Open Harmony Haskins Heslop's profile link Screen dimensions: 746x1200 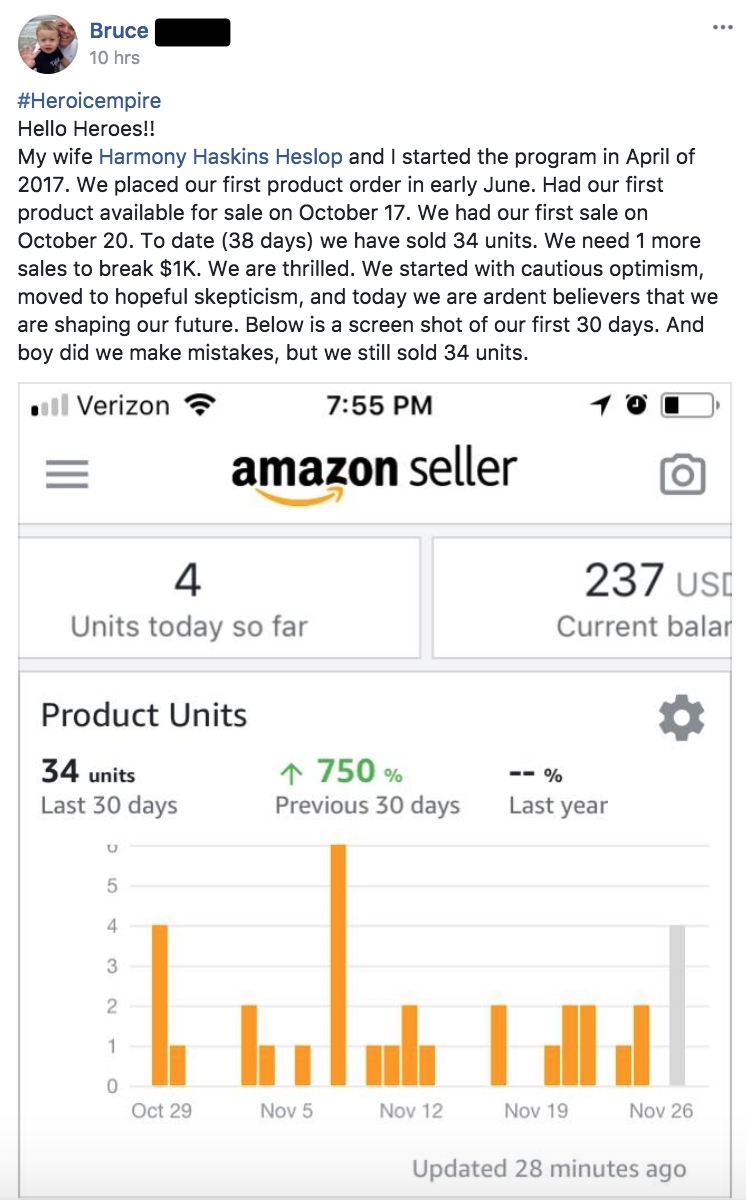(220, 157)
